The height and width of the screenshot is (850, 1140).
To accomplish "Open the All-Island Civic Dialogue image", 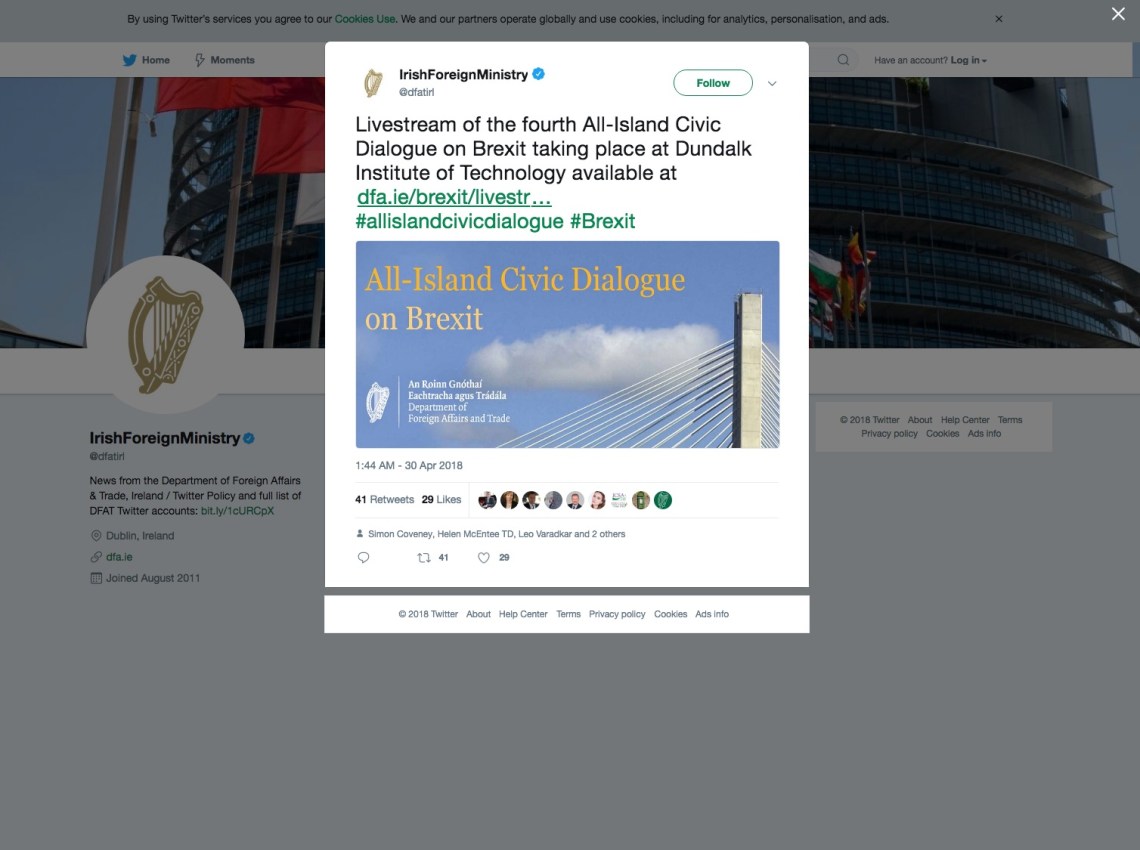I will [x=567, y=344].
